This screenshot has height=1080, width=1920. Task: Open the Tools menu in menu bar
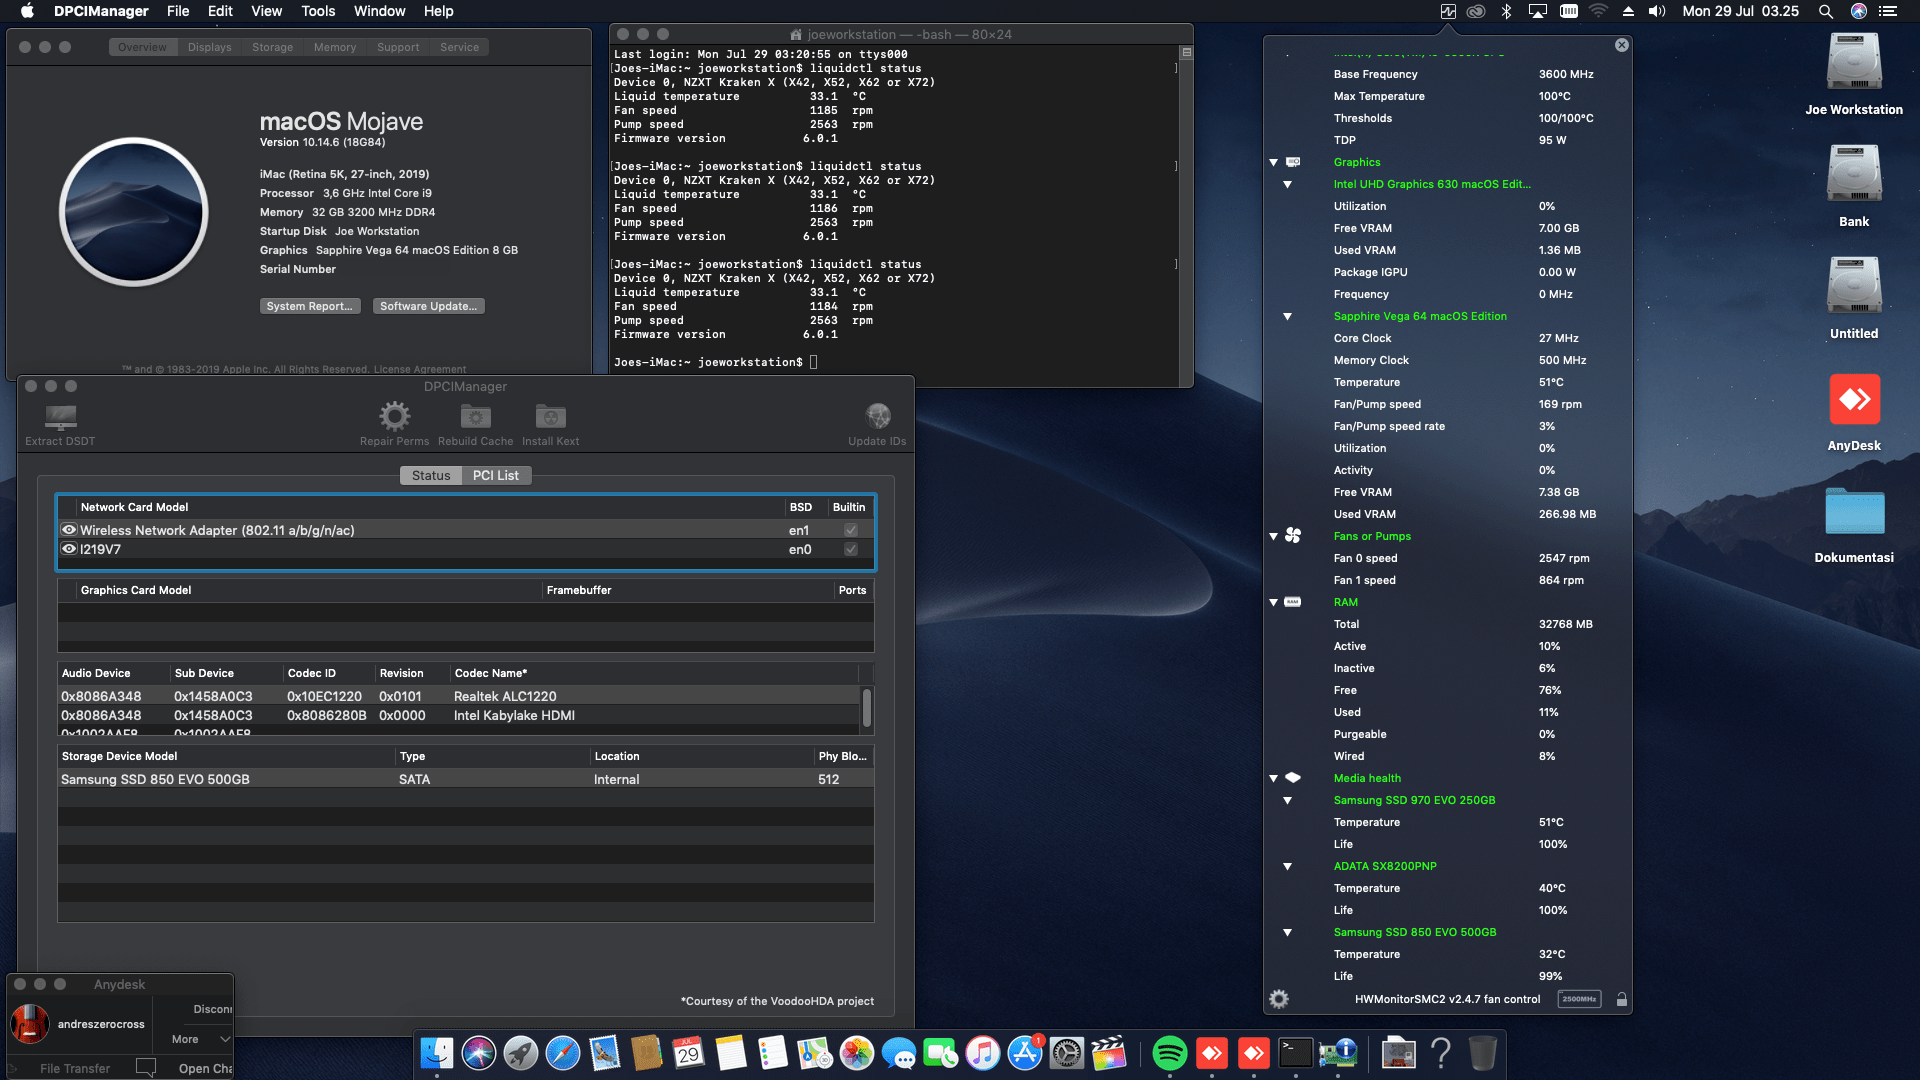[318, 11]
